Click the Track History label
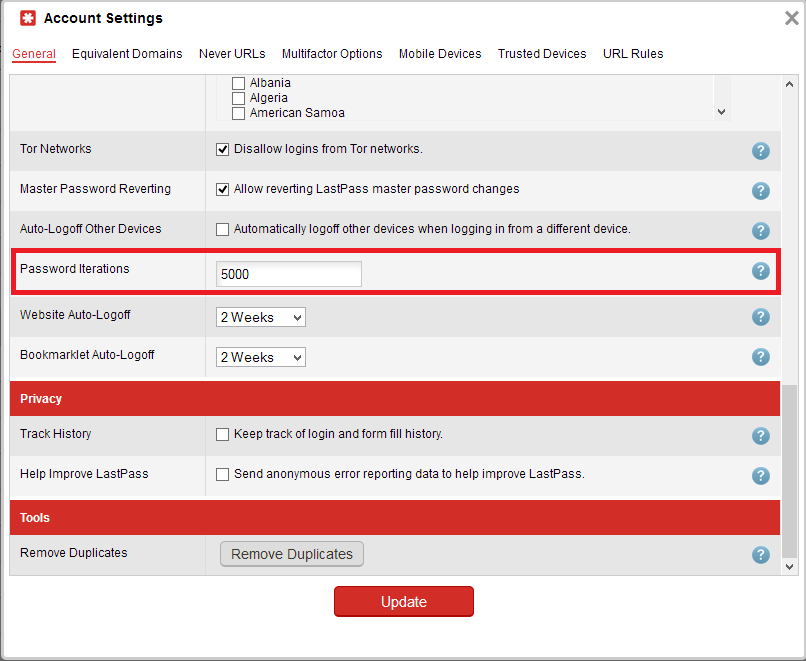The width and height of the screenshot is (806, 661). coord(56,434)
